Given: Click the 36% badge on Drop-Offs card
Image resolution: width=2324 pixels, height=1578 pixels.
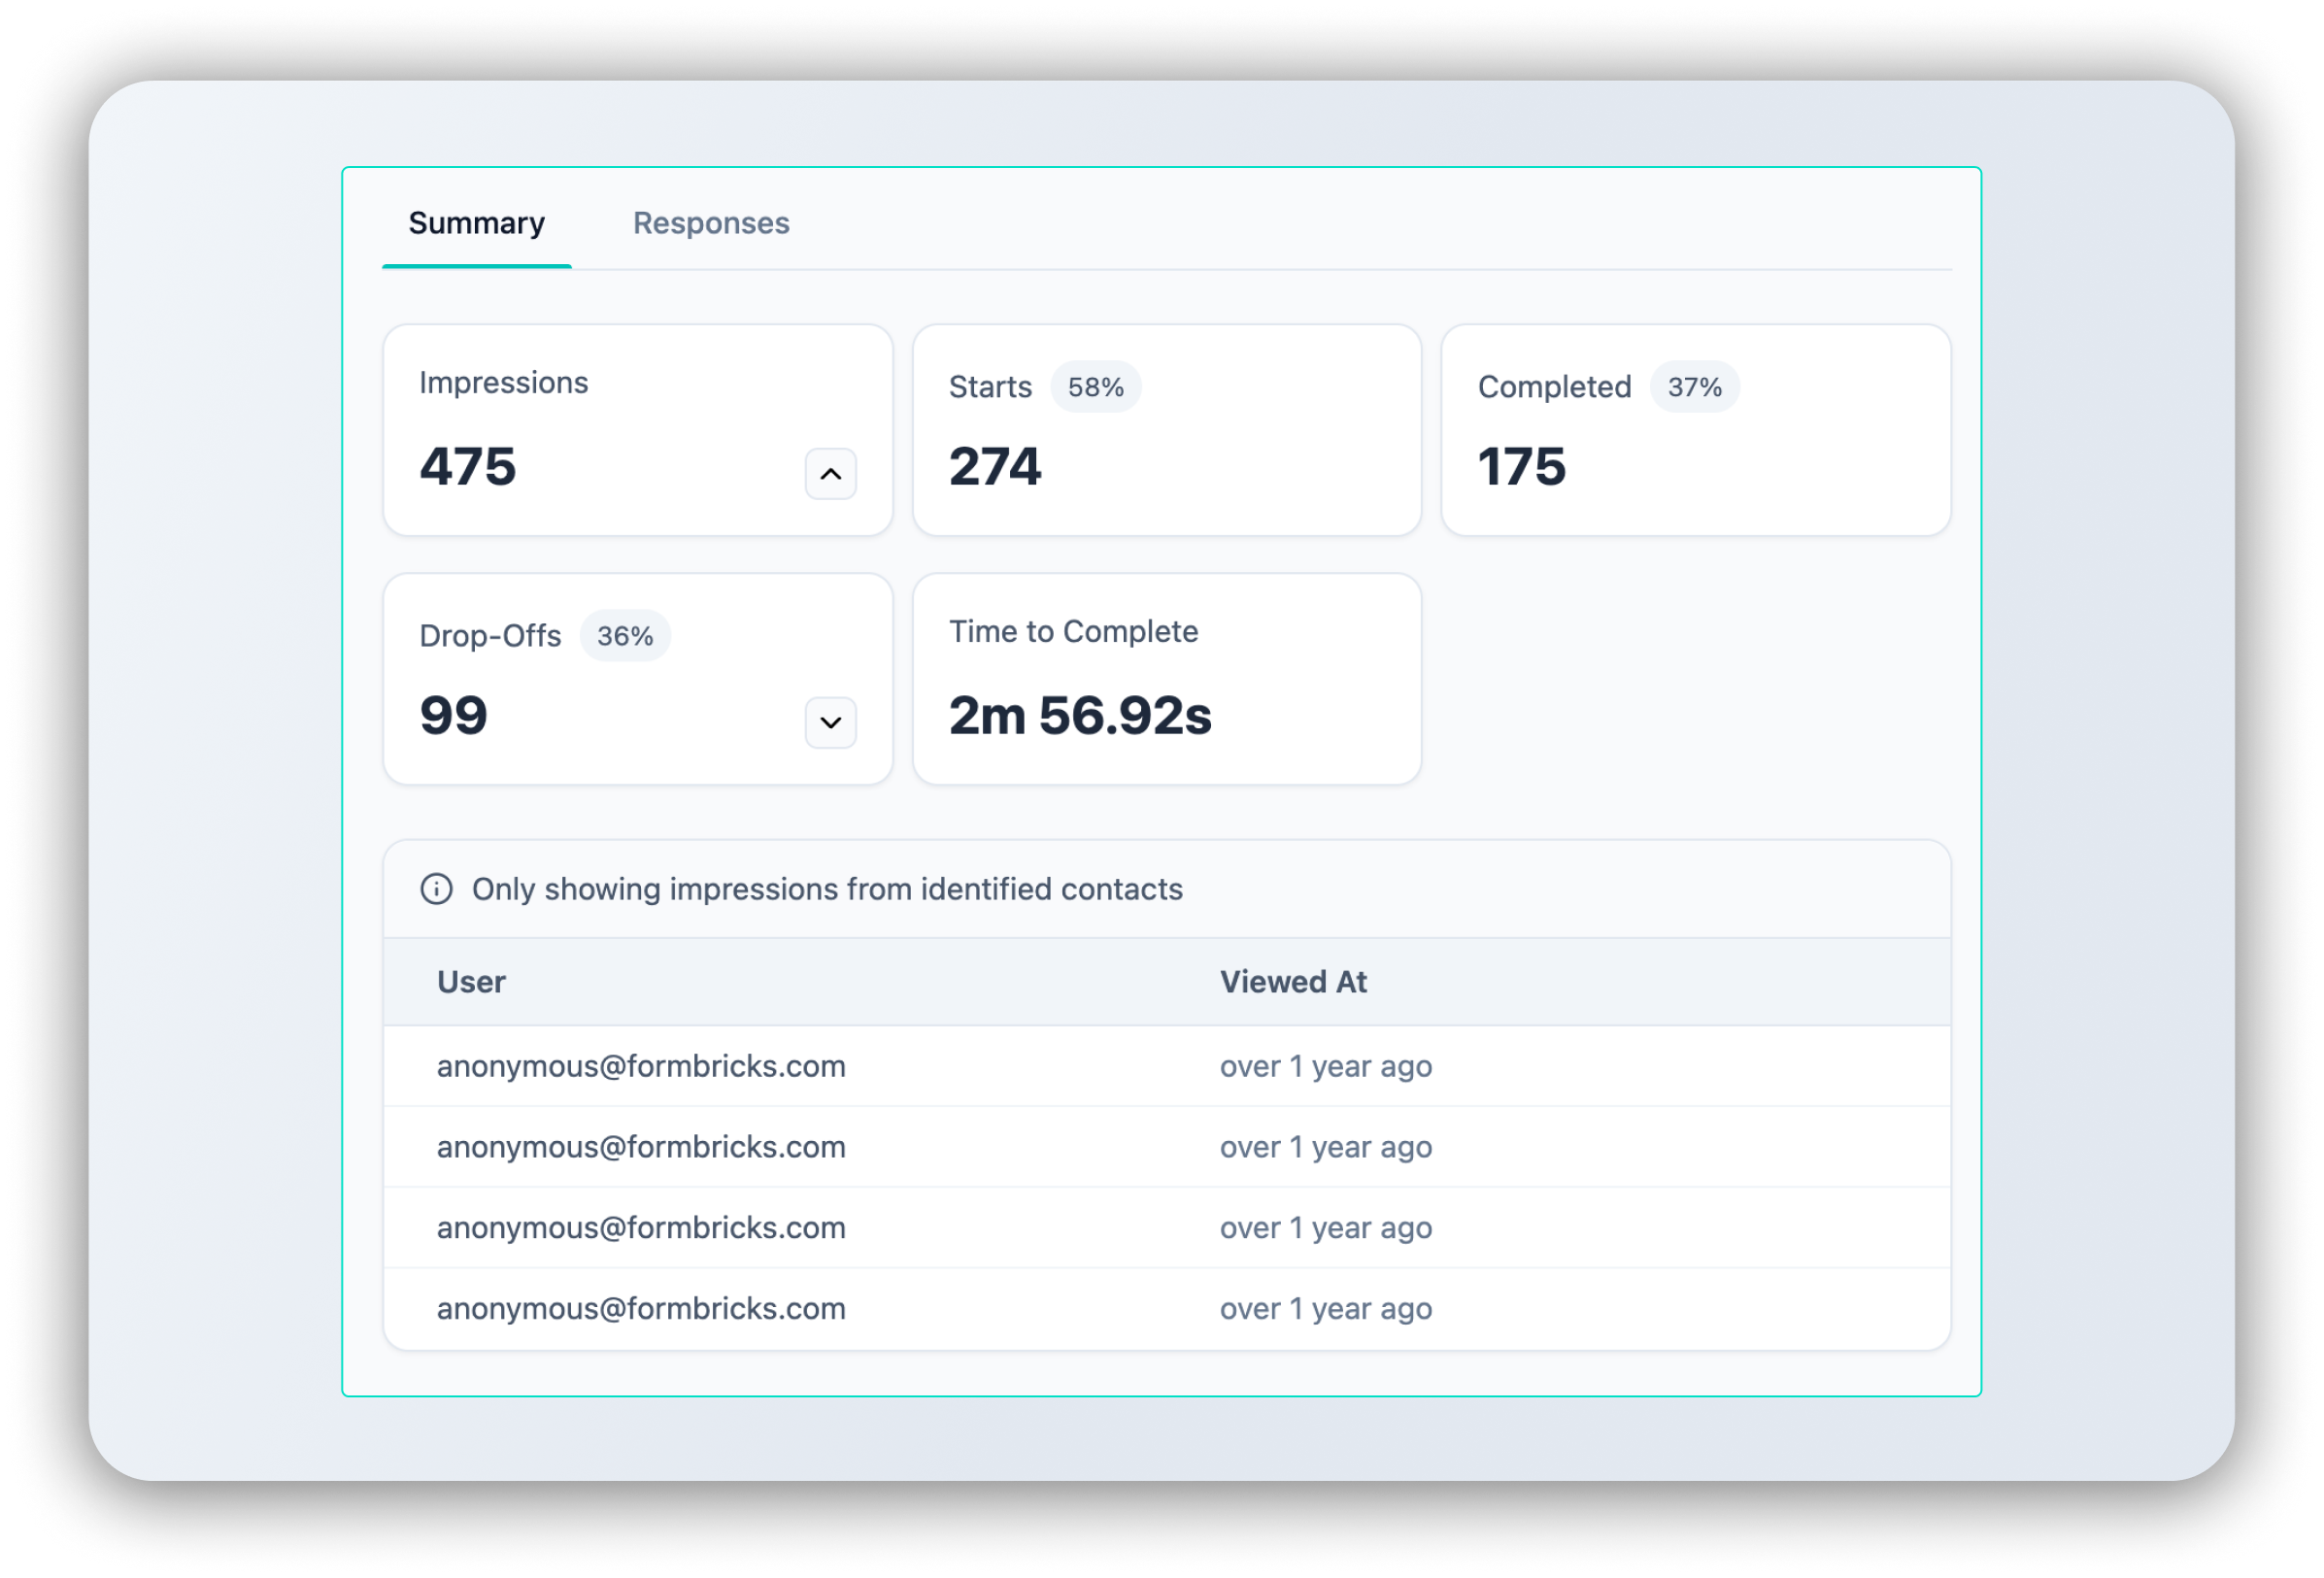Looking at the screenshot, I should point(625,635).
